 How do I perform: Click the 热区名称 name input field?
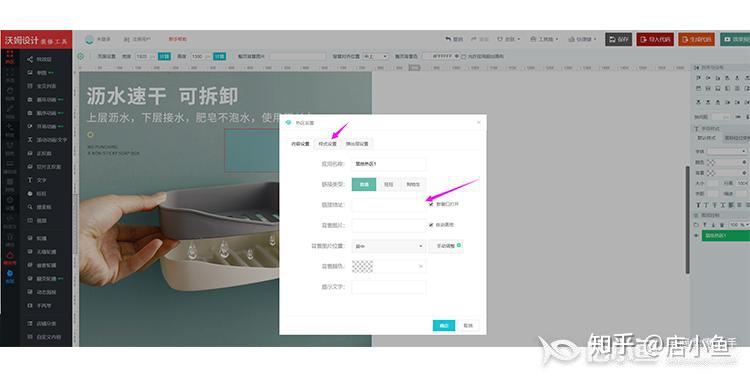(388, 164)
